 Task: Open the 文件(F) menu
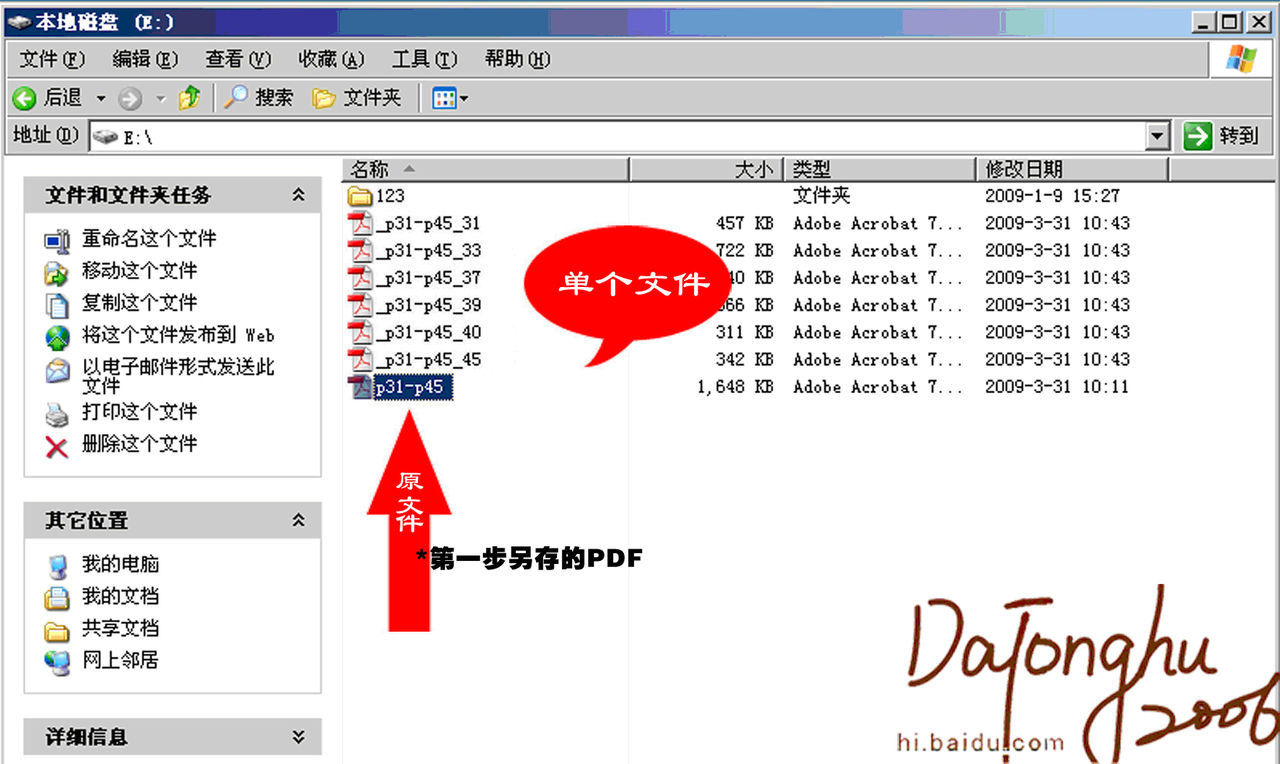tap(52, 59)
